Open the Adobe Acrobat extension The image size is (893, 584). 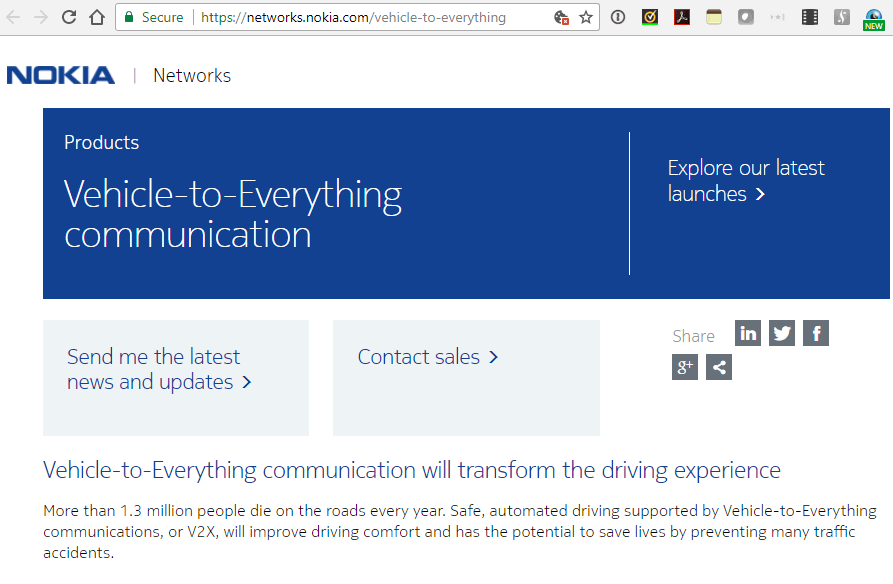681,17
